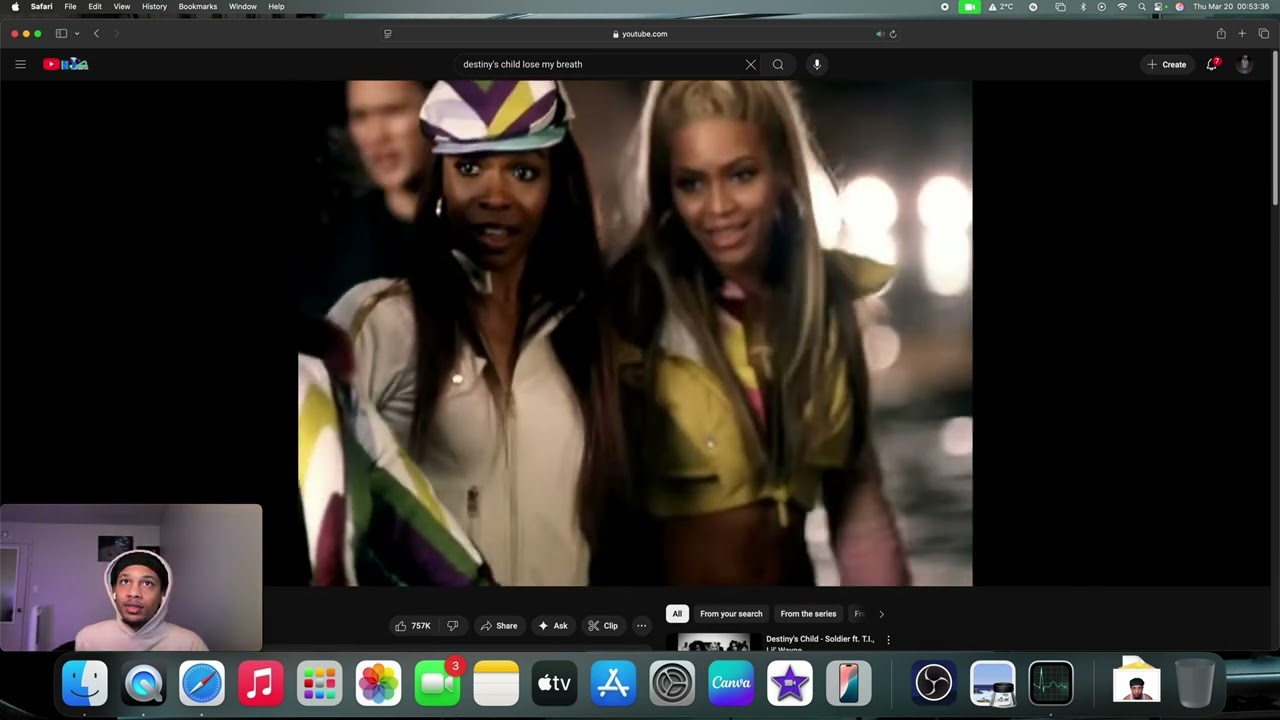The height and width of the screenshot is (720, 1280).
Task: Open Canva from the Dock
Action: 731,684
